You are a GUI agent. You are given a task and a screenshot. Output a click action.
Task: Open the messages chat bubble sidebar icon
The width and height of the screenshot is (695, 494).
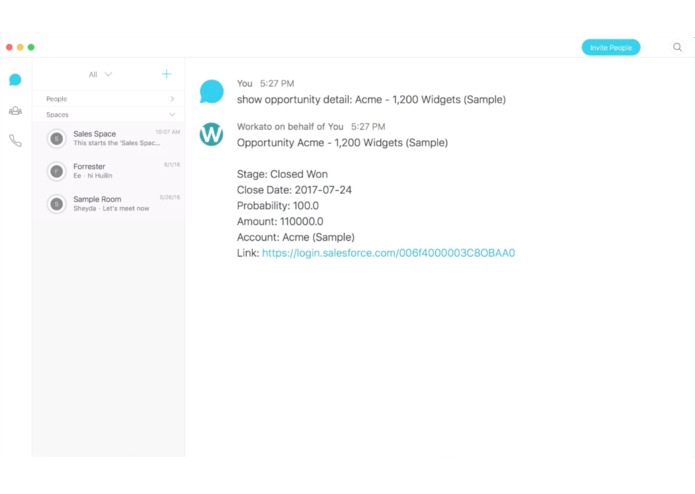tap(15, 80)
